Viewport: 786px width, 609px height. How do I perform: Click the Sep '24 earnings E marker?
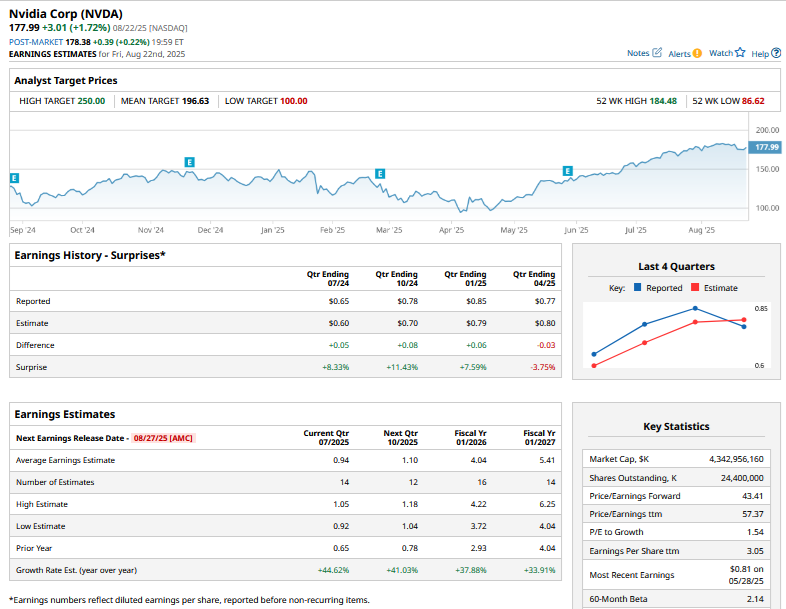[15, 178]
